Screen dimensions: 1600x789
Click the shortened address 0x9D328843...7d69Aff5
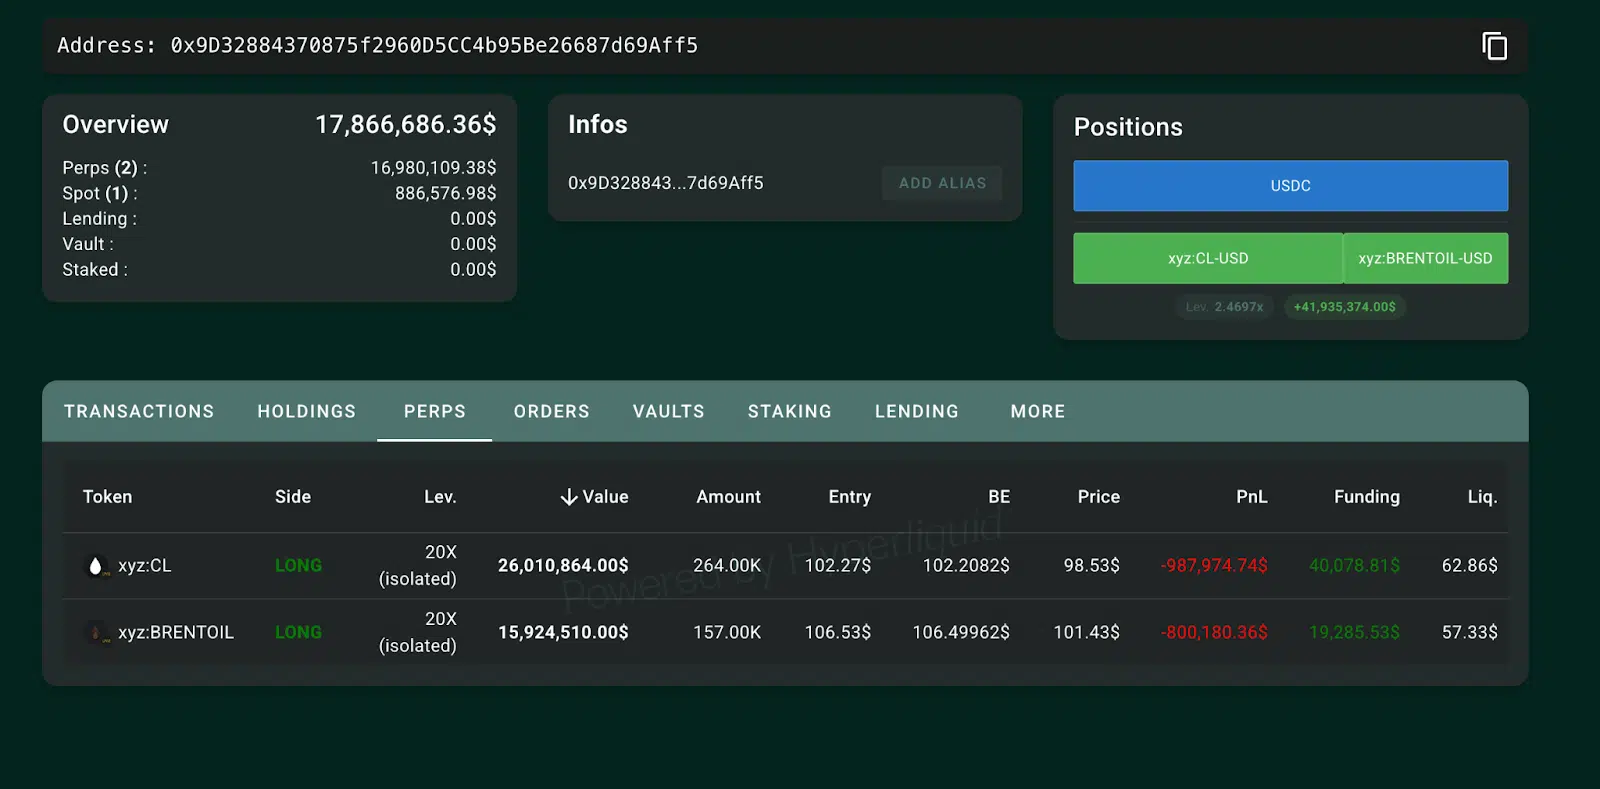click(x=665, y=183)
